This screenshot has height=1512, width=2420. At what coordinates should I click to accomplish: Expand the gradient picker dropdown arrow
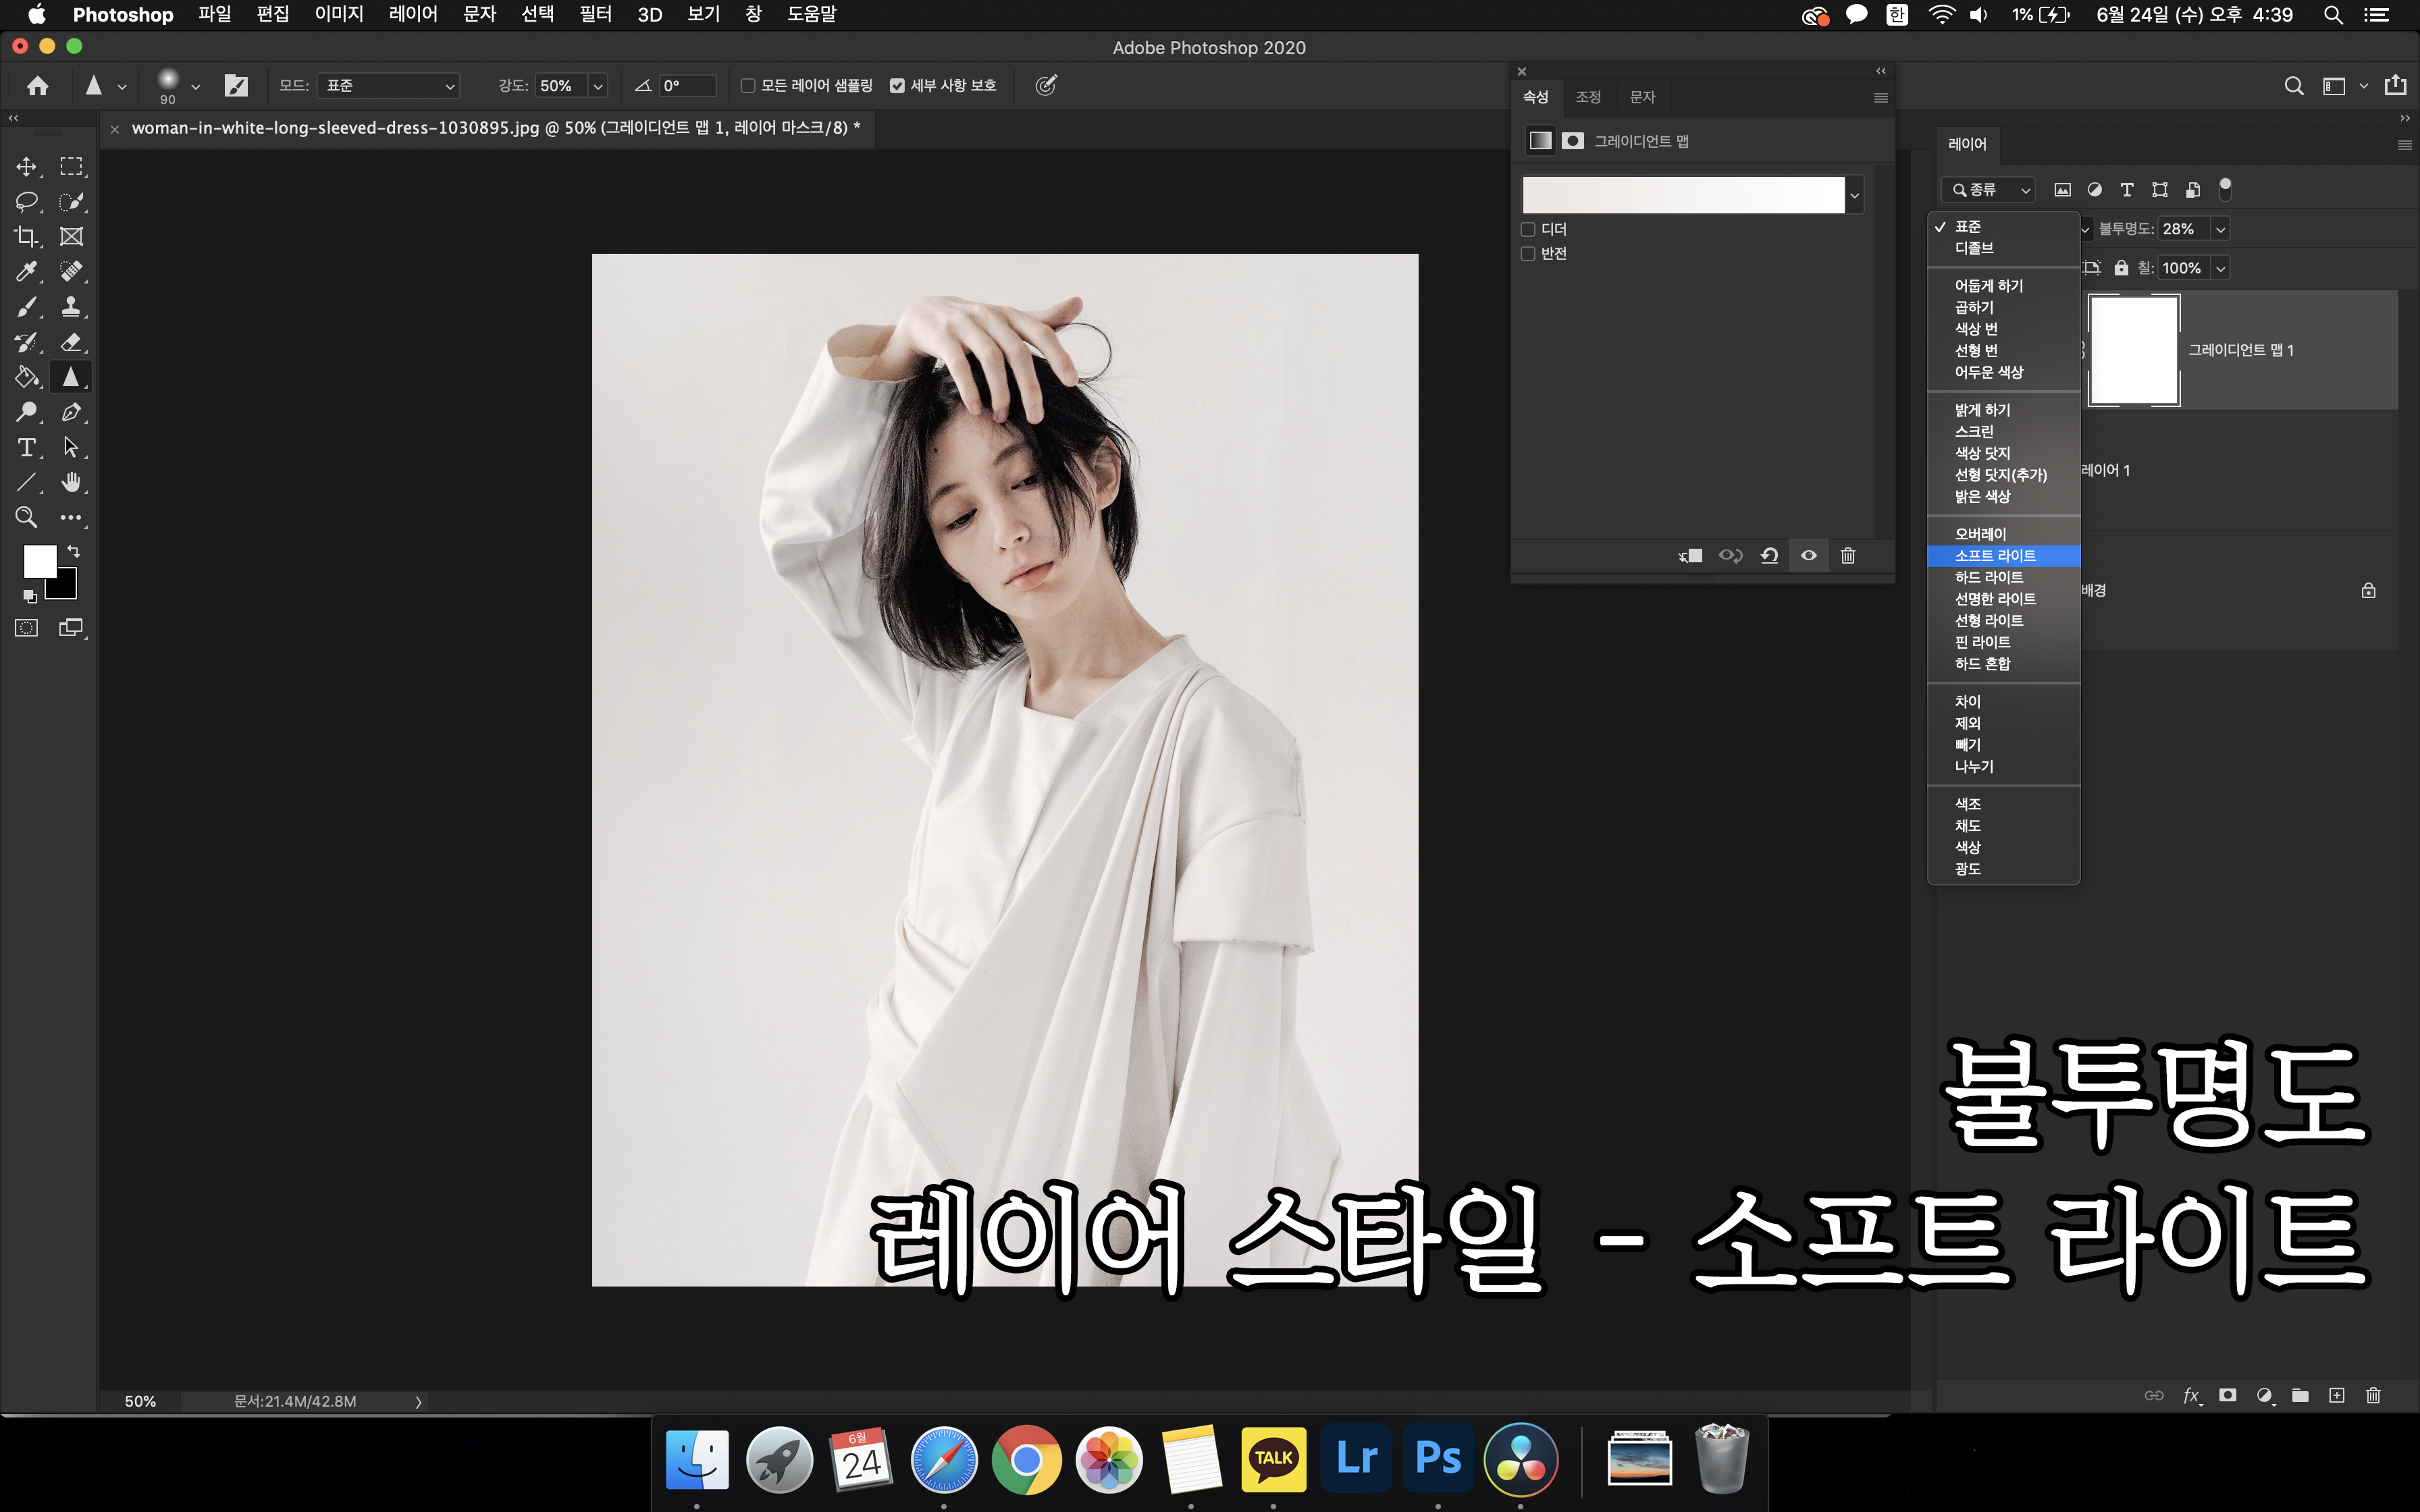pyautogui.click(x=1855, y=196)
